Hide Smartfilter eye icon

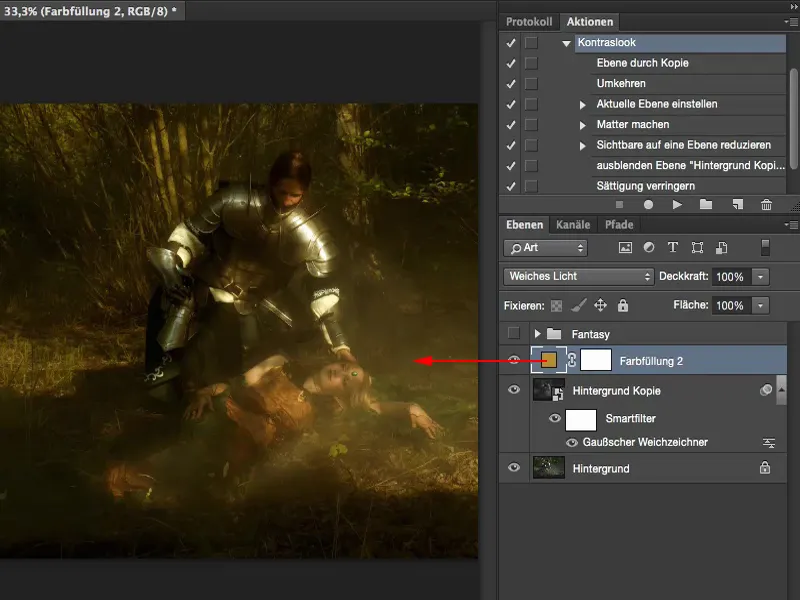(555, 418)
